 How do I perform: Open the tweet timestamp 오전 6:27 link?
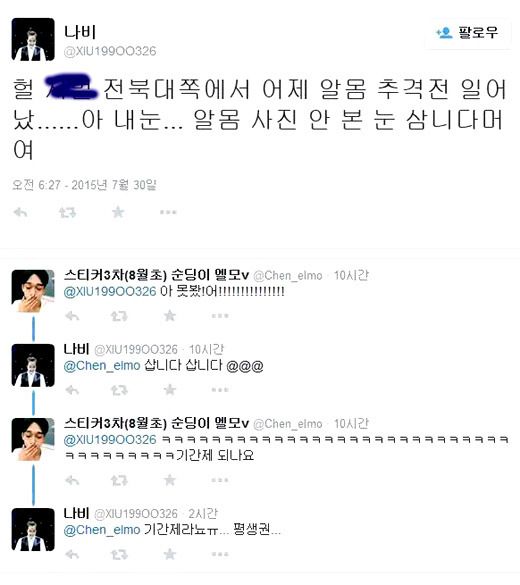pos(84,185)
